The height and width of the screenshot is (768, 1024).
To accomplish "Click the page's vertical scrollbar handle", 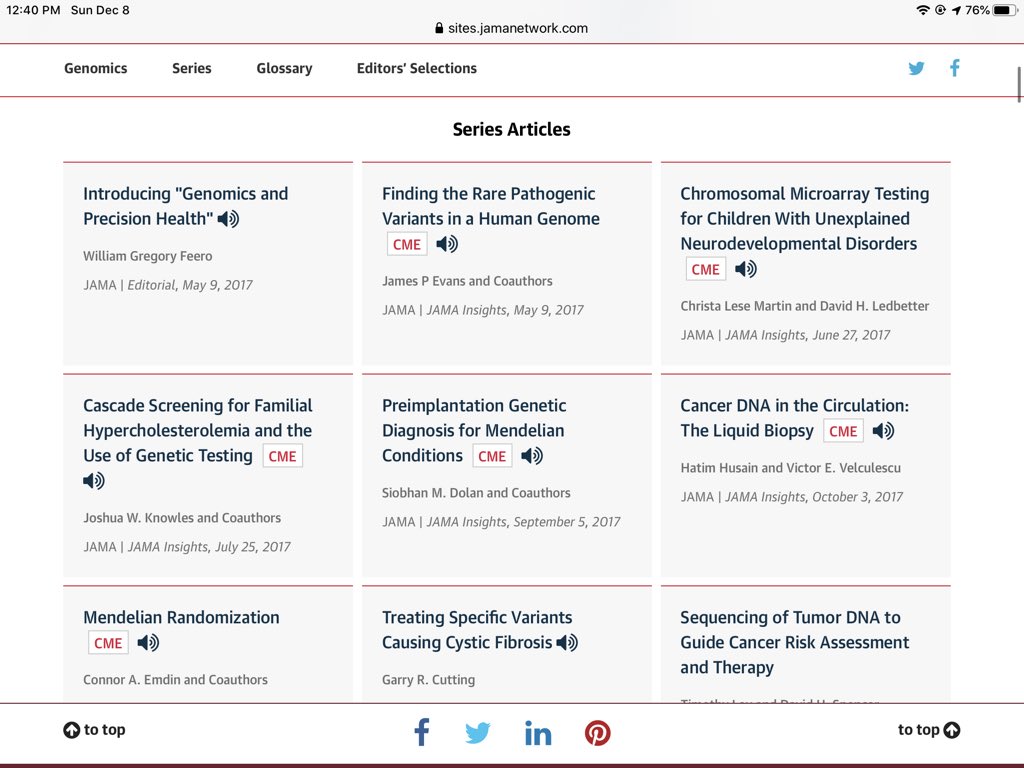I will 1019,84.
